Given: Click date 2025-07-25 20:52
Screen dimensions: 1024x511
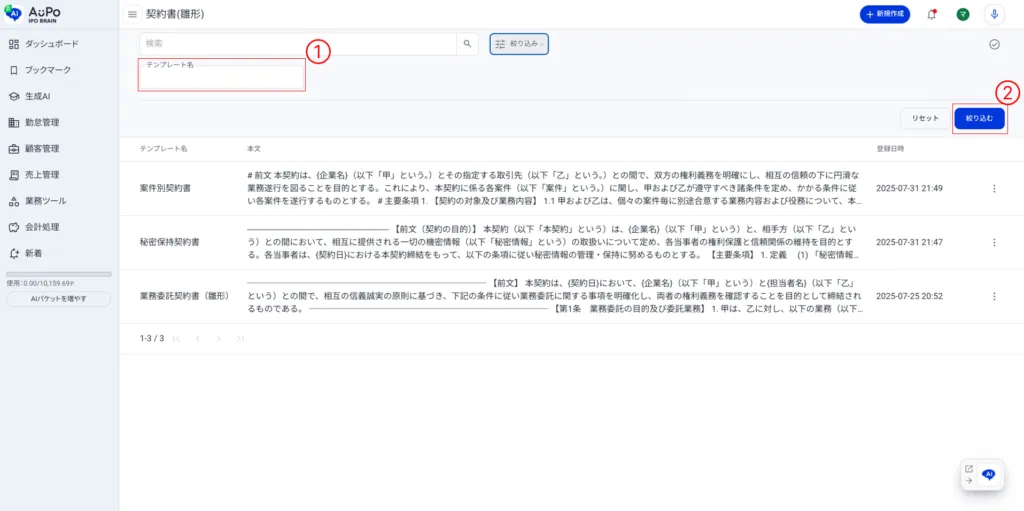Looking at the screenshot, I should tap(909, 296).
